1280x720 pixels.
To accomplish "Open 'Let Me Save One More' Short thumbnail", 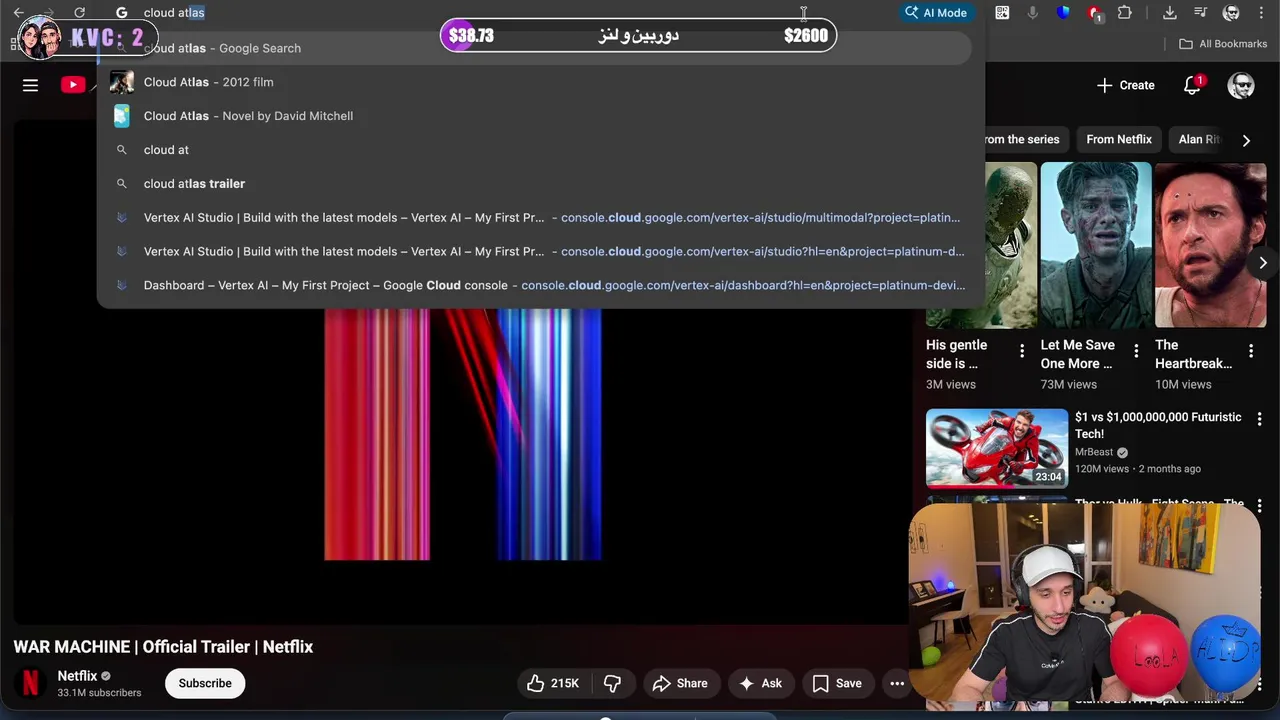I will pyautogui.click(x=1096, y=245).
